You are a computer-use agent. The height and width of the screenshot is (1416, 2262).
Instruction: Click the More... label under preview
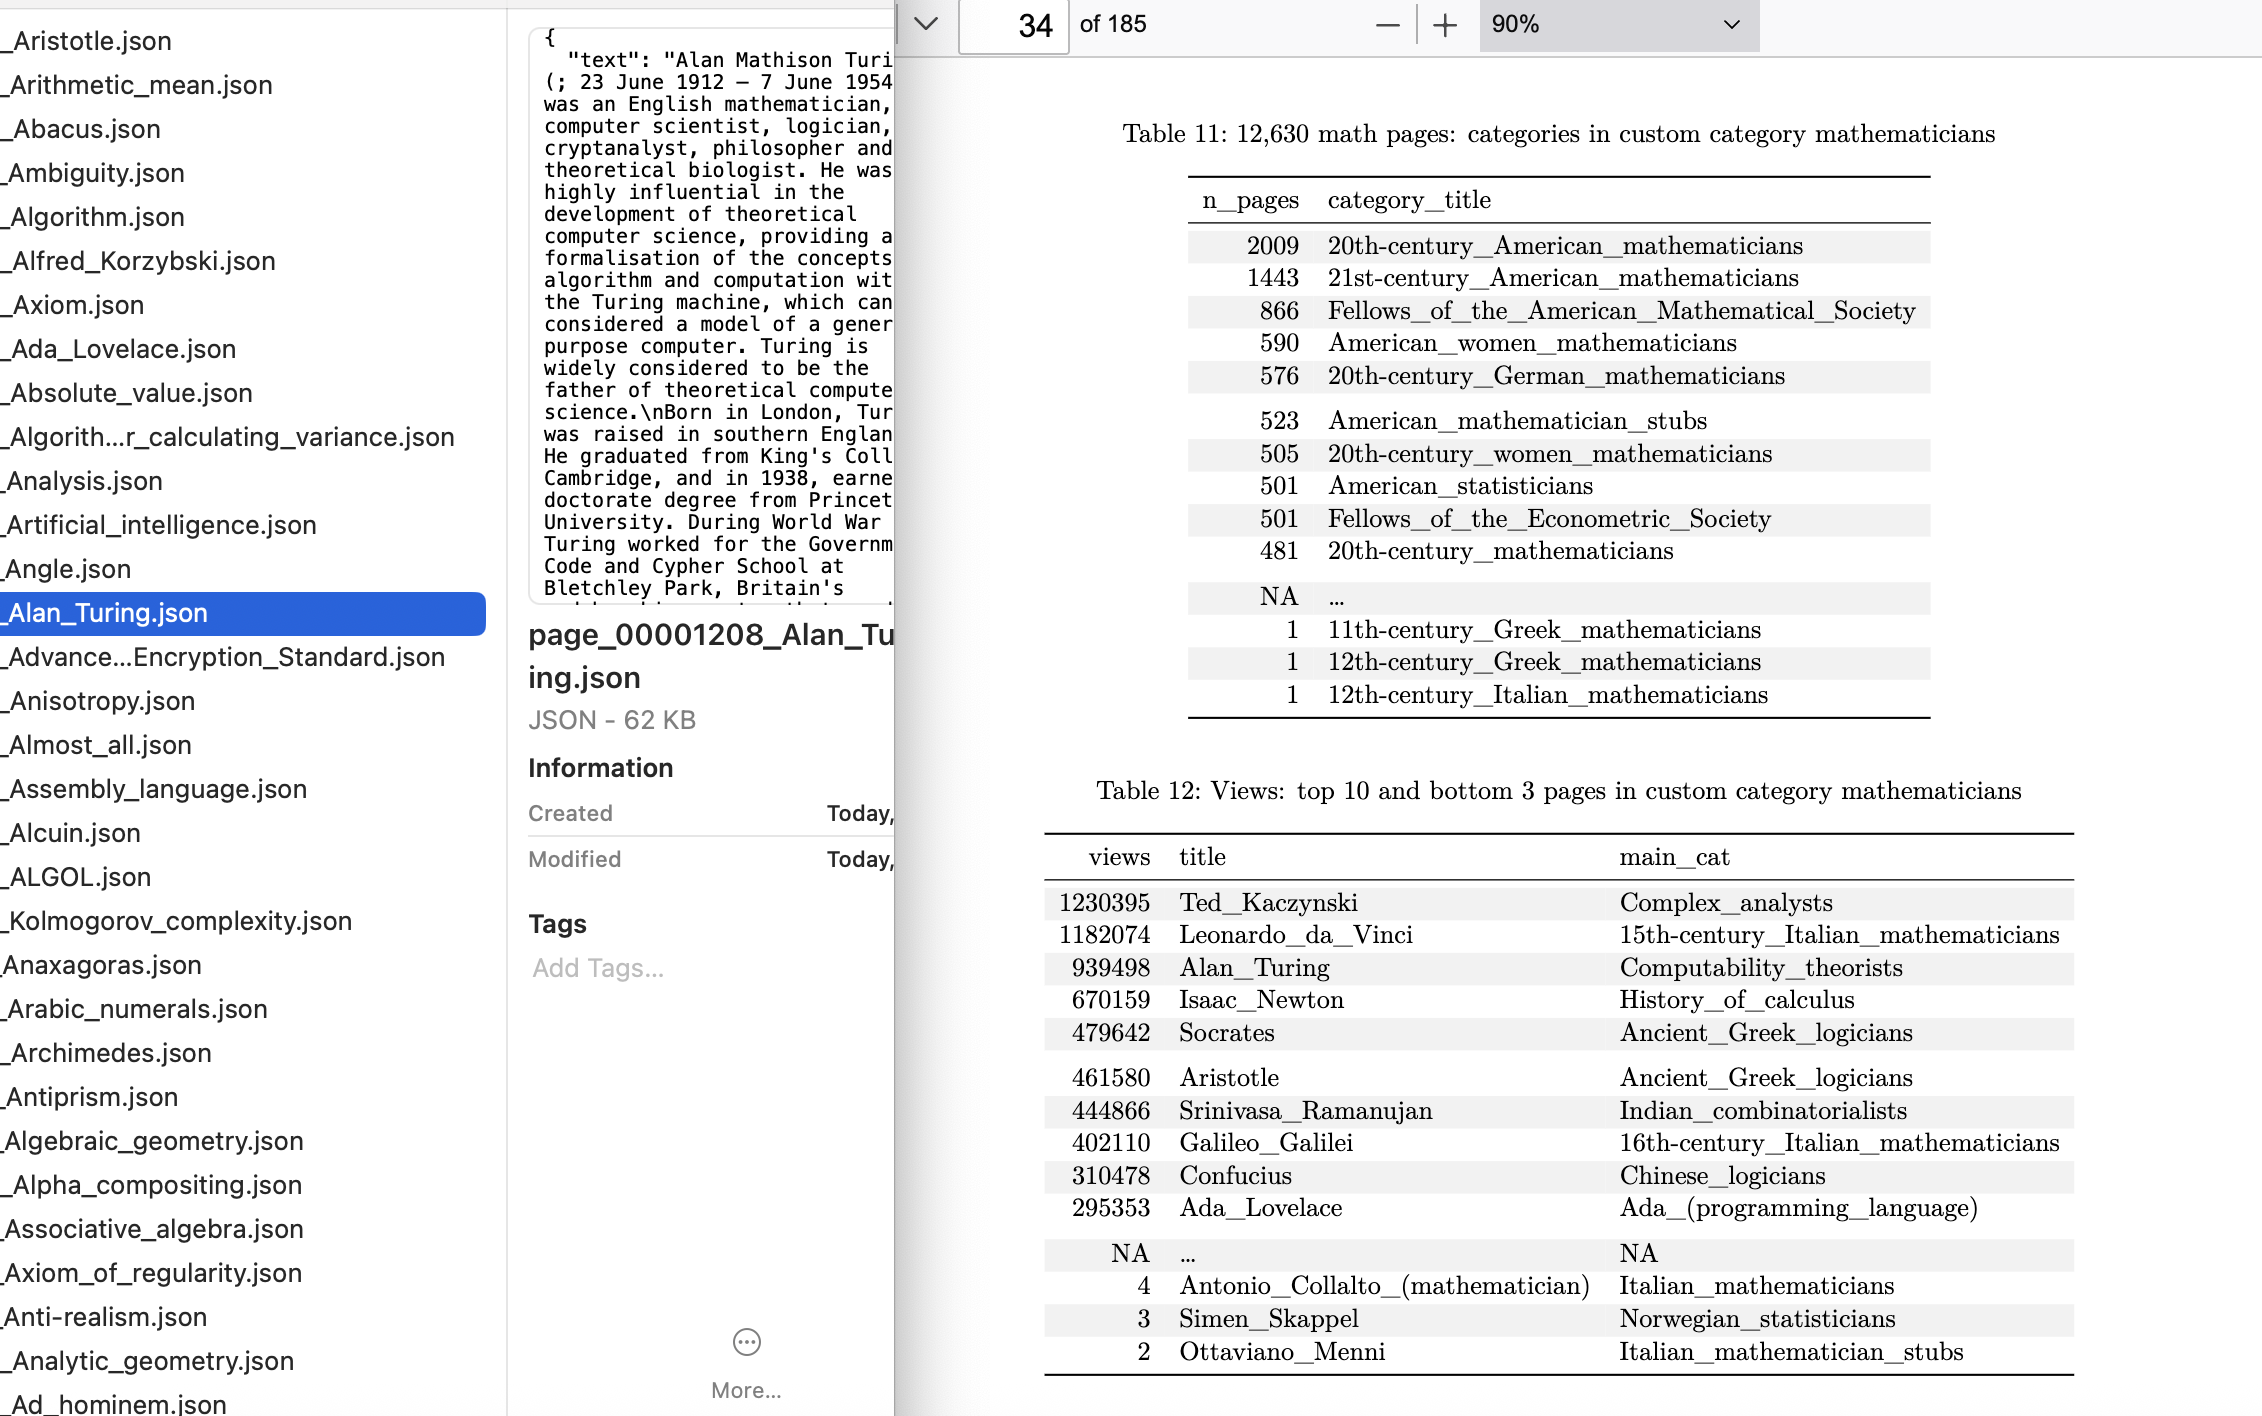point(746,1390)
